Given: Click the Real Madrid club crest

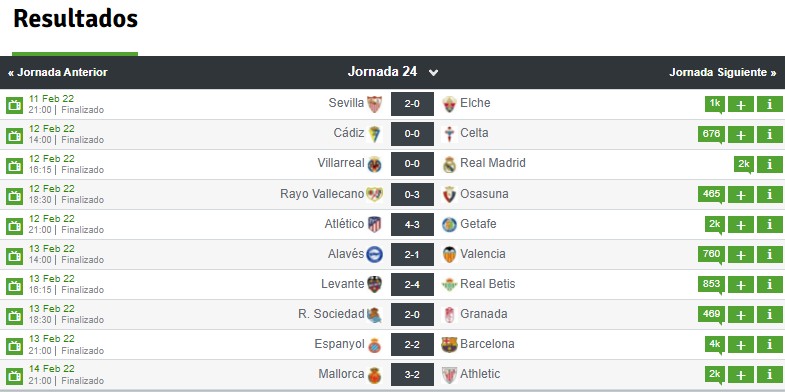Looking at the screenshot, I should pyautogui.click(x=449, y=164).
